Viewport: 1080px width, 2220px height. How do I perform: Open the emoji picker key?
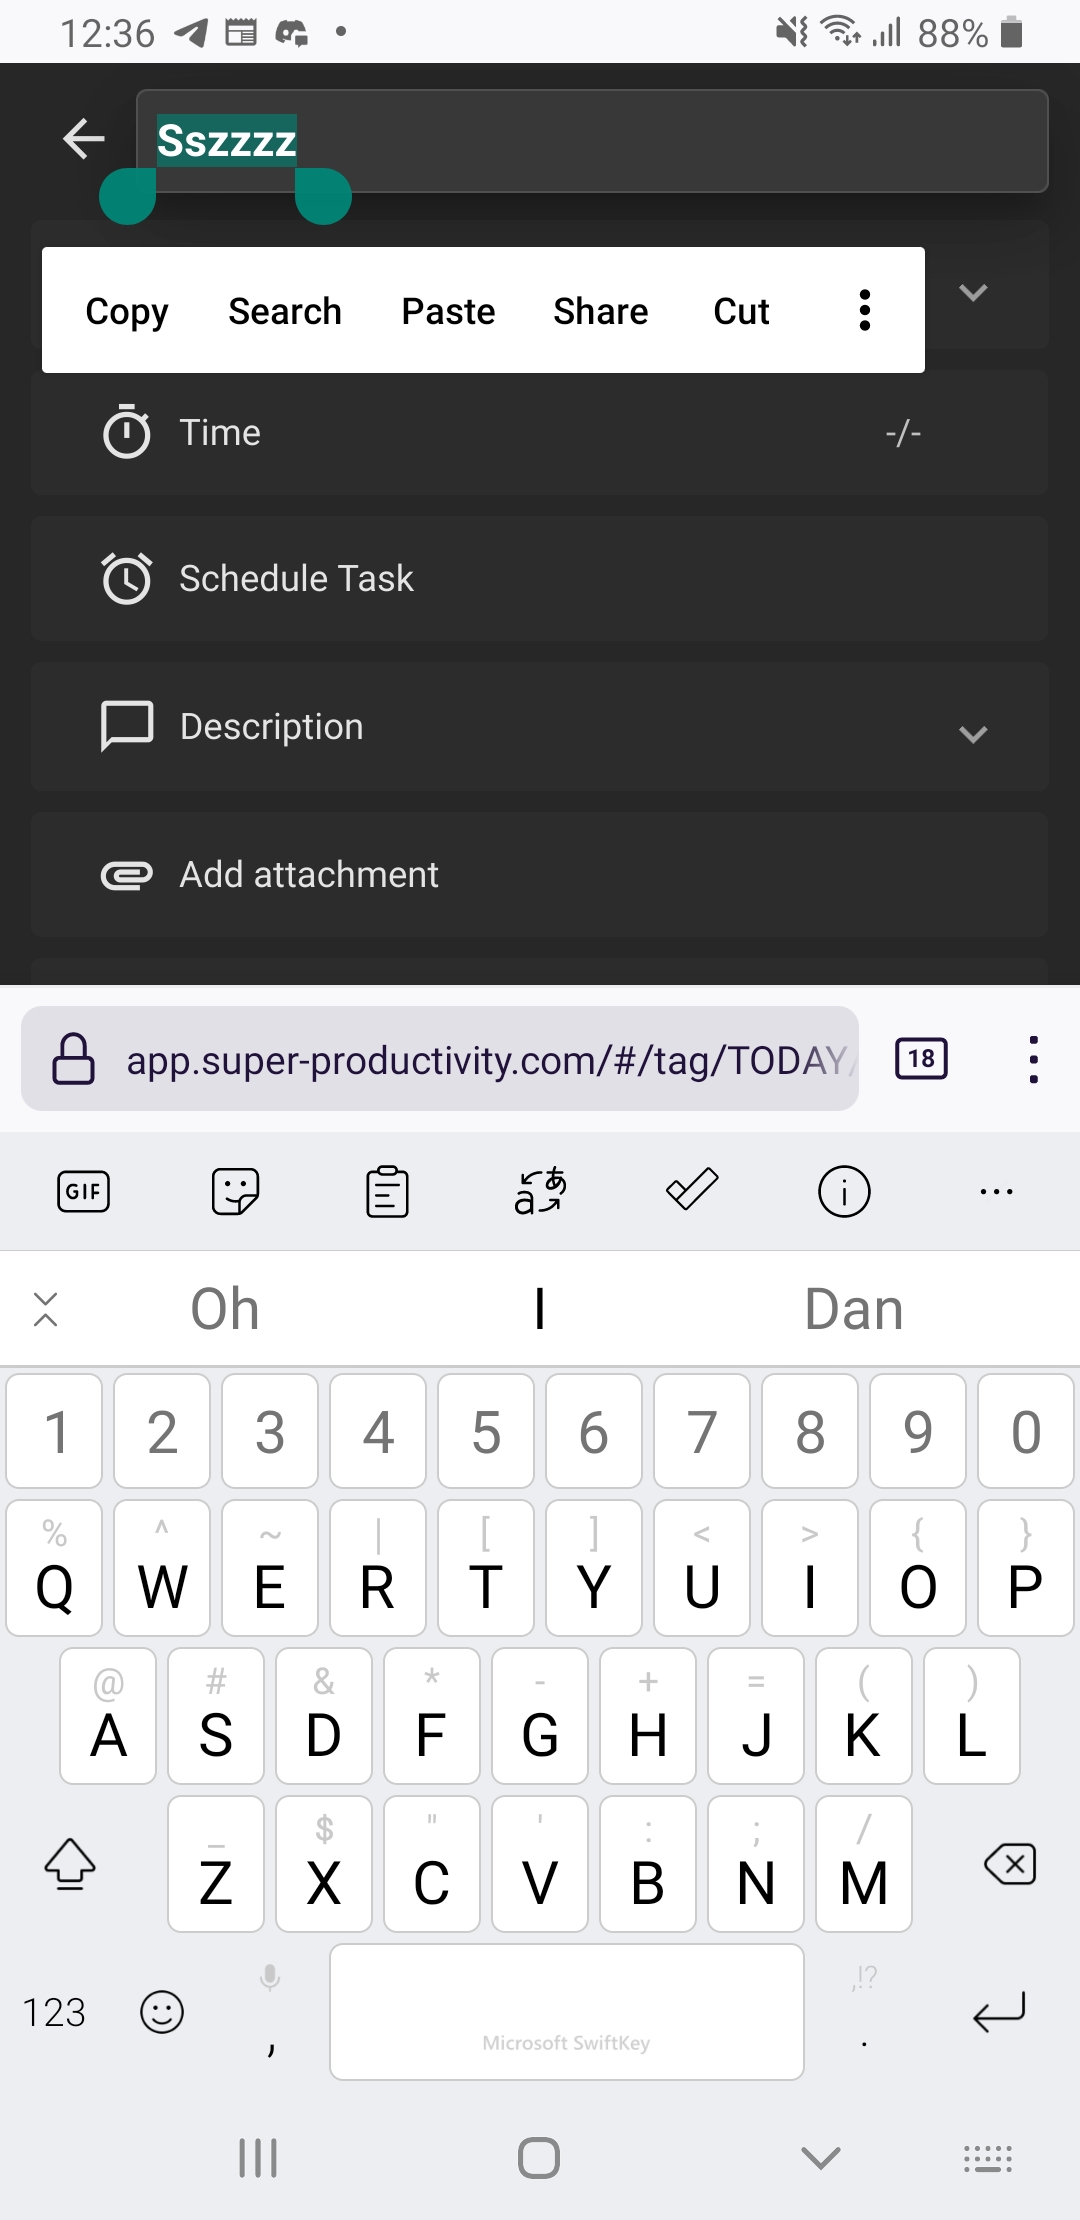[163, 2012]
